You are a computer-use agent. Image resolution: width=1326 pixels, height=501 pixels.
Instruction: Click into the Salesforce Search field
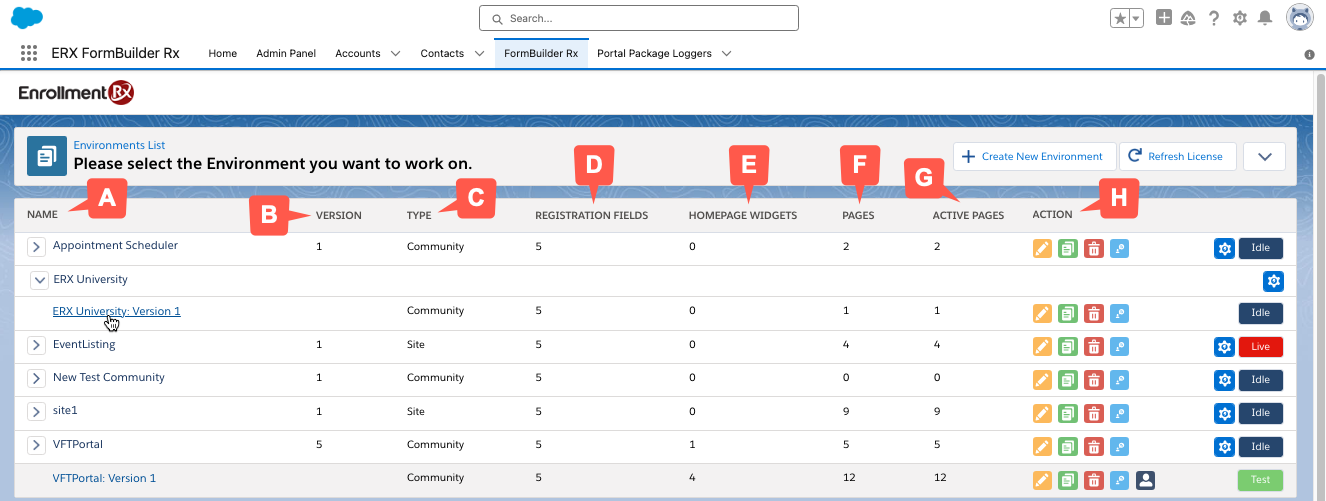(x=639, y=18)
